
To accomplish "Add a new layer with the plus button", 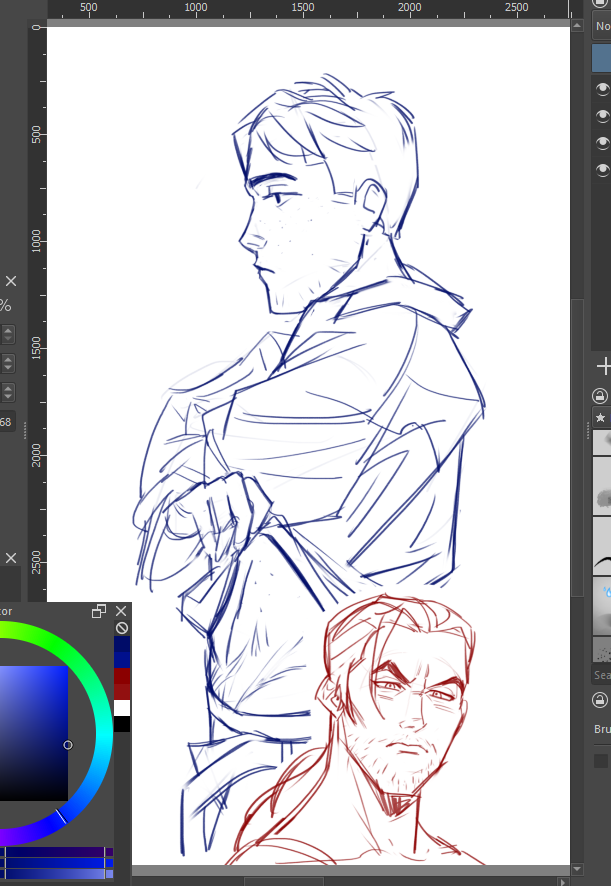I will pos(603,367).
